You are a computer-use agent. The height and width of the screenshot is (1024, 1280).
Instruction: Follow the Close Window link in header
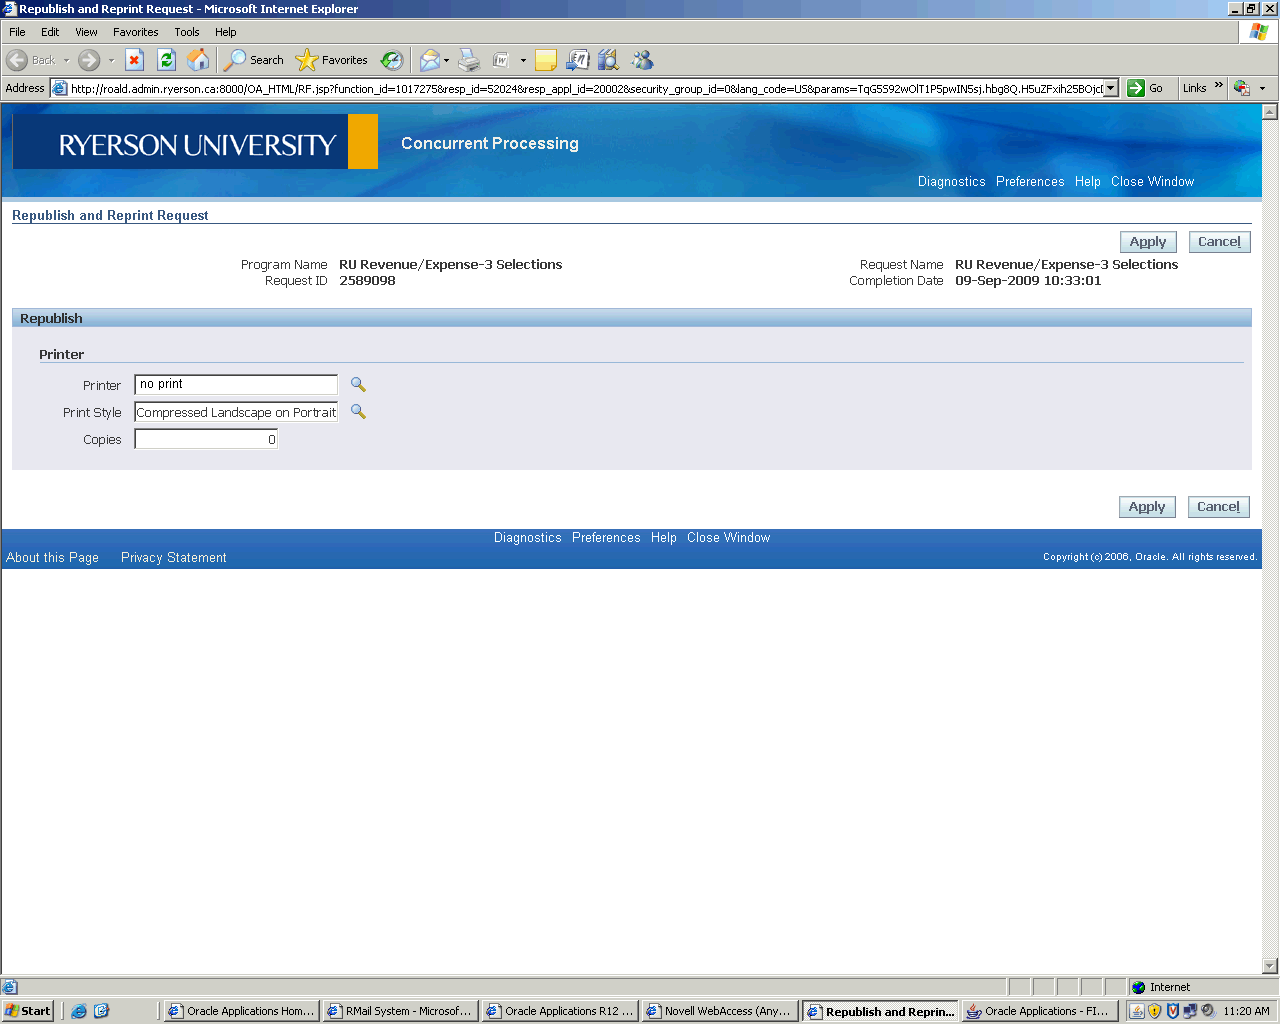1152,182
